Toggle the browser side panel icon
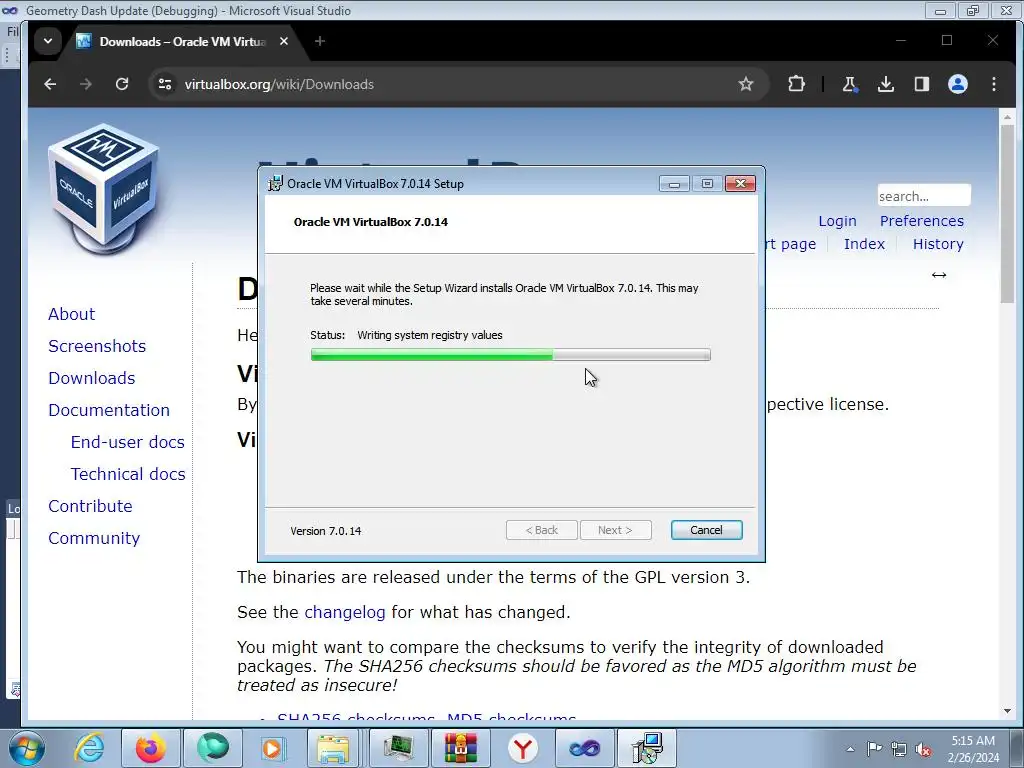1024x768 pixels. click(921, 84)
